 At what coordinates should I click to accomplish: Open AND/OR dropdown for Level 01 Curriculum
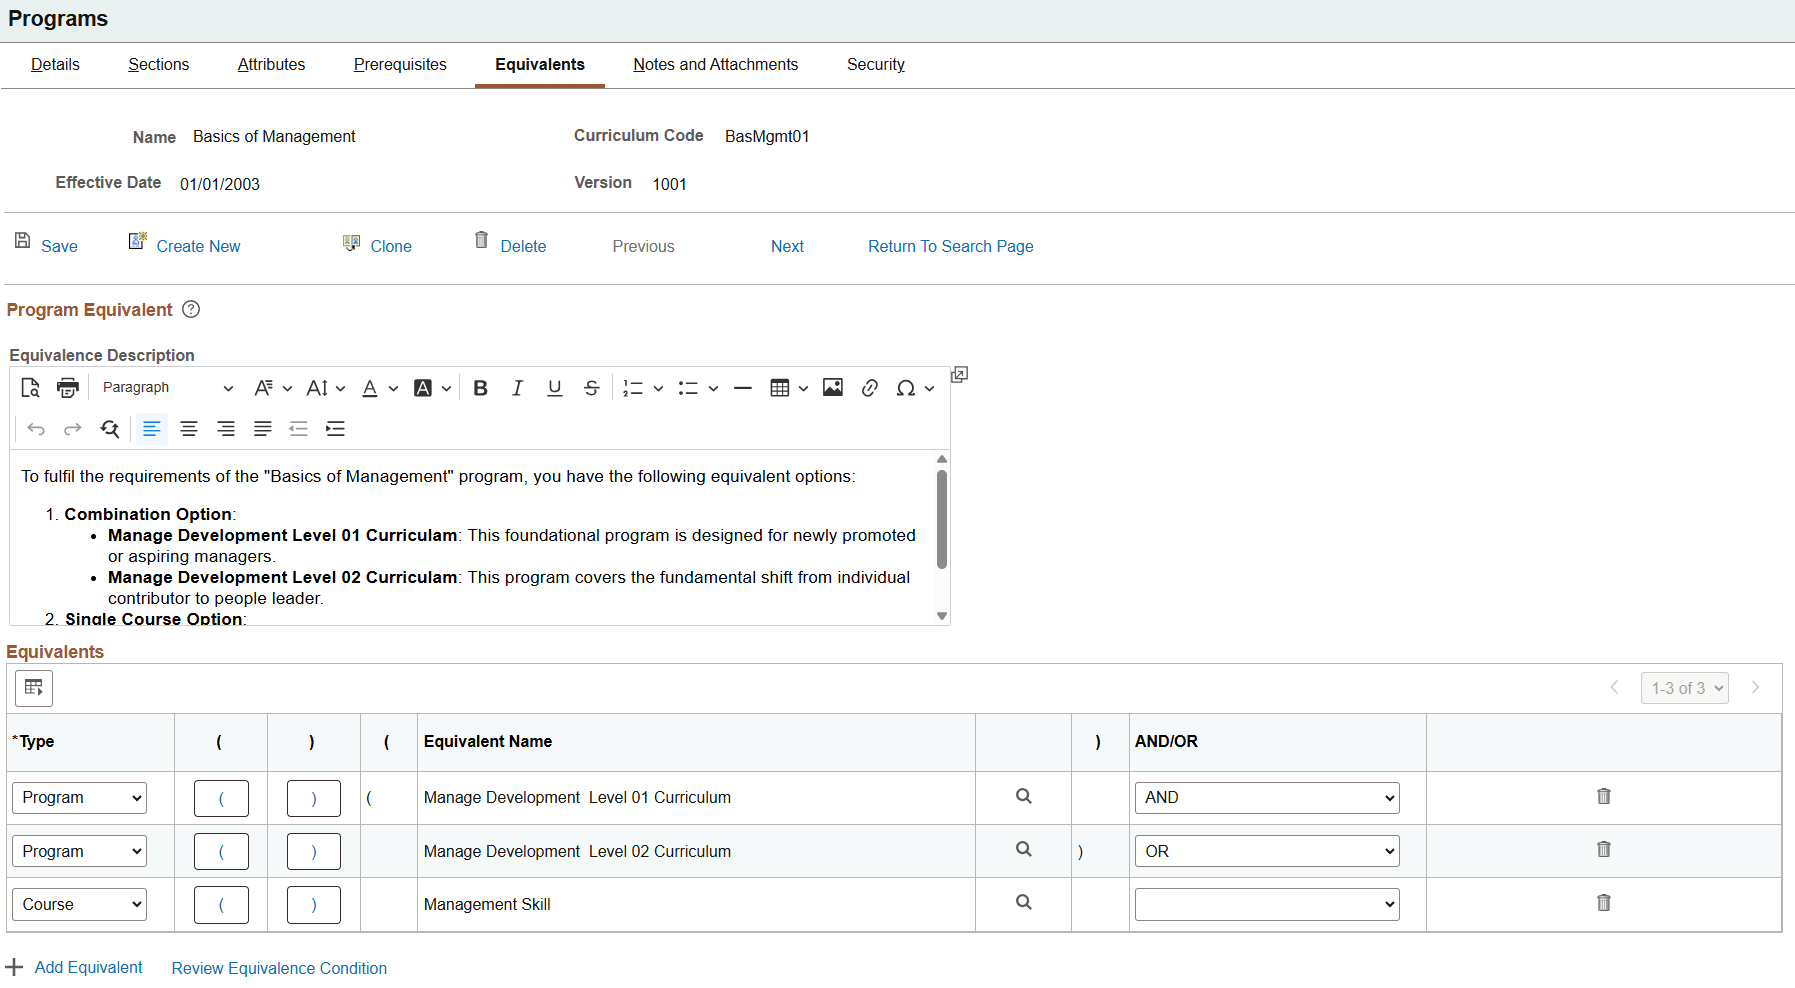click(1265, 797)
